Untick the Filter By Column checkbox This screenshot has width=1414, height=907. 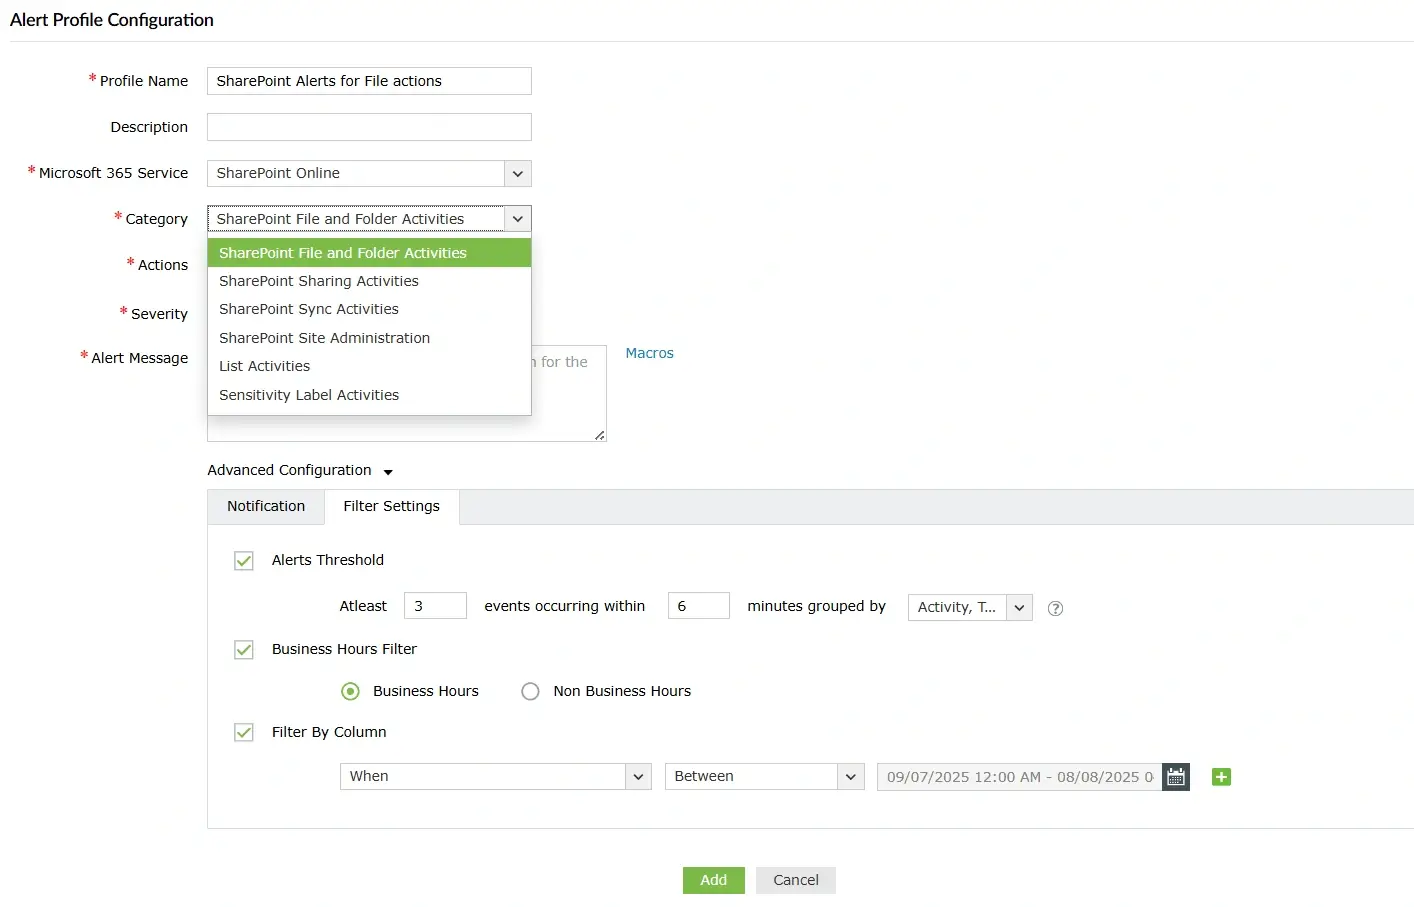pyautogui.click(x=244, y=733)
